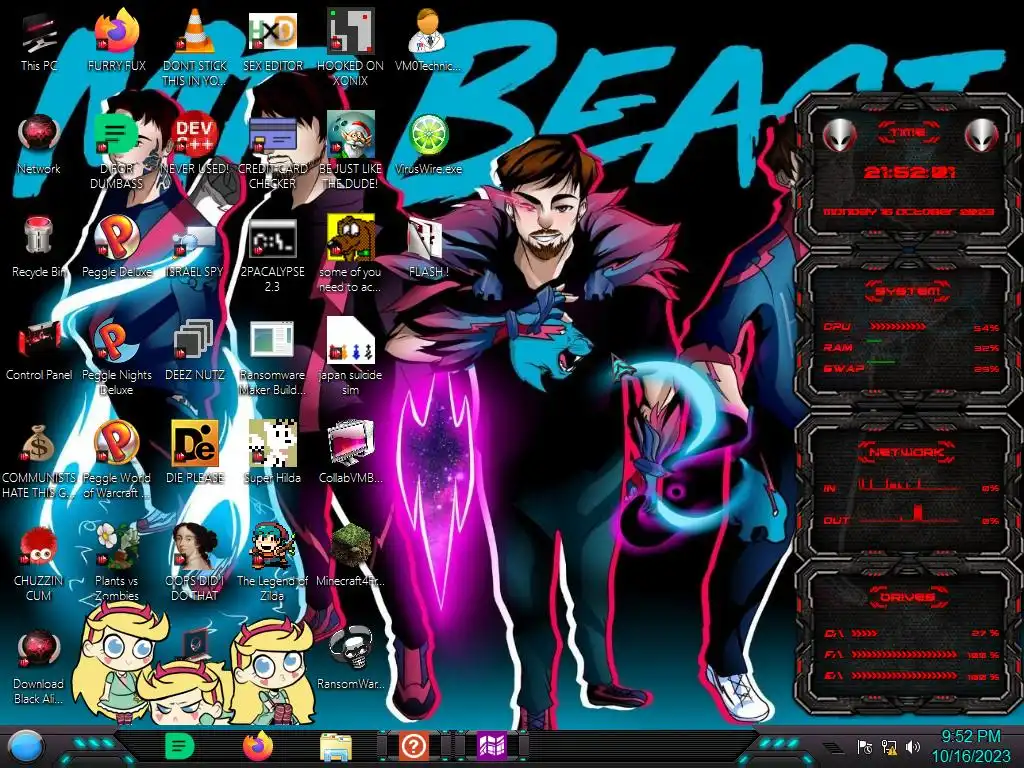Launch The Legend of Zilda shortcut

(x=272, y=563)
